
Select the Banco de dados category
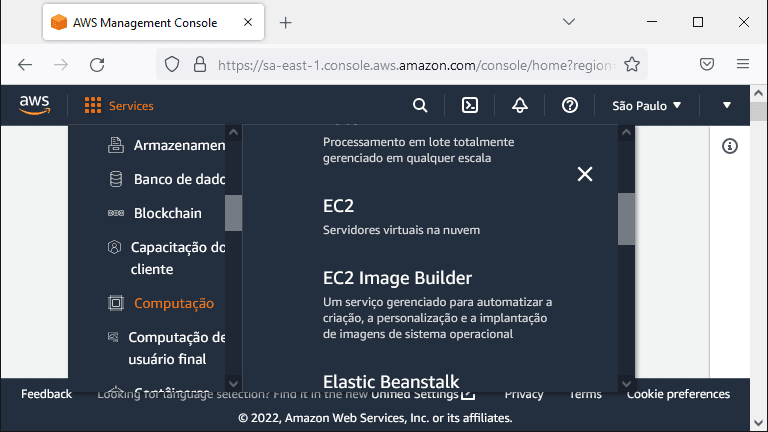tap(166, 179)
